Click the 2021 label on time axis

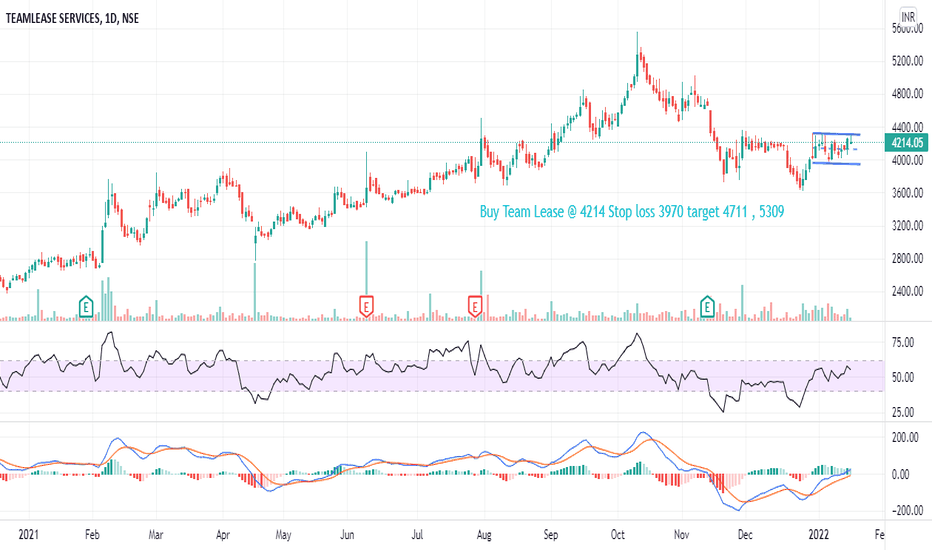[x=29, y=535]
